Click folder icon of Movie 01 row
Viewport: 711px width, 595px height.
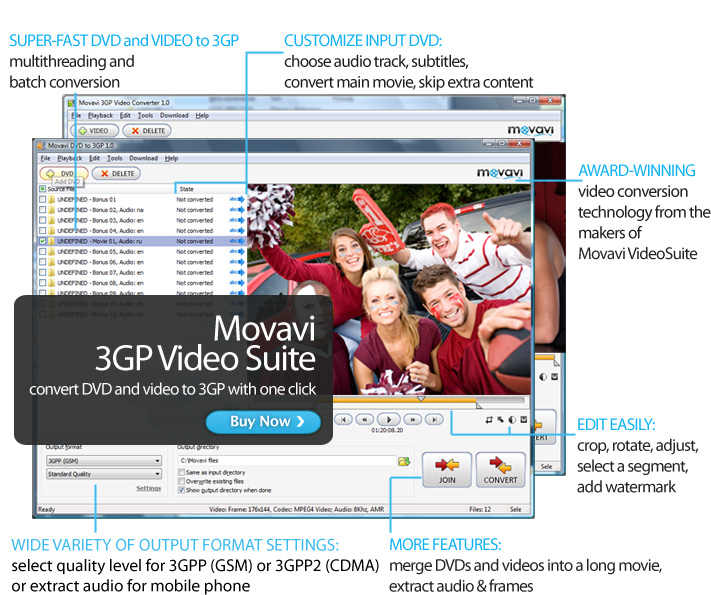tap(51, 241)
